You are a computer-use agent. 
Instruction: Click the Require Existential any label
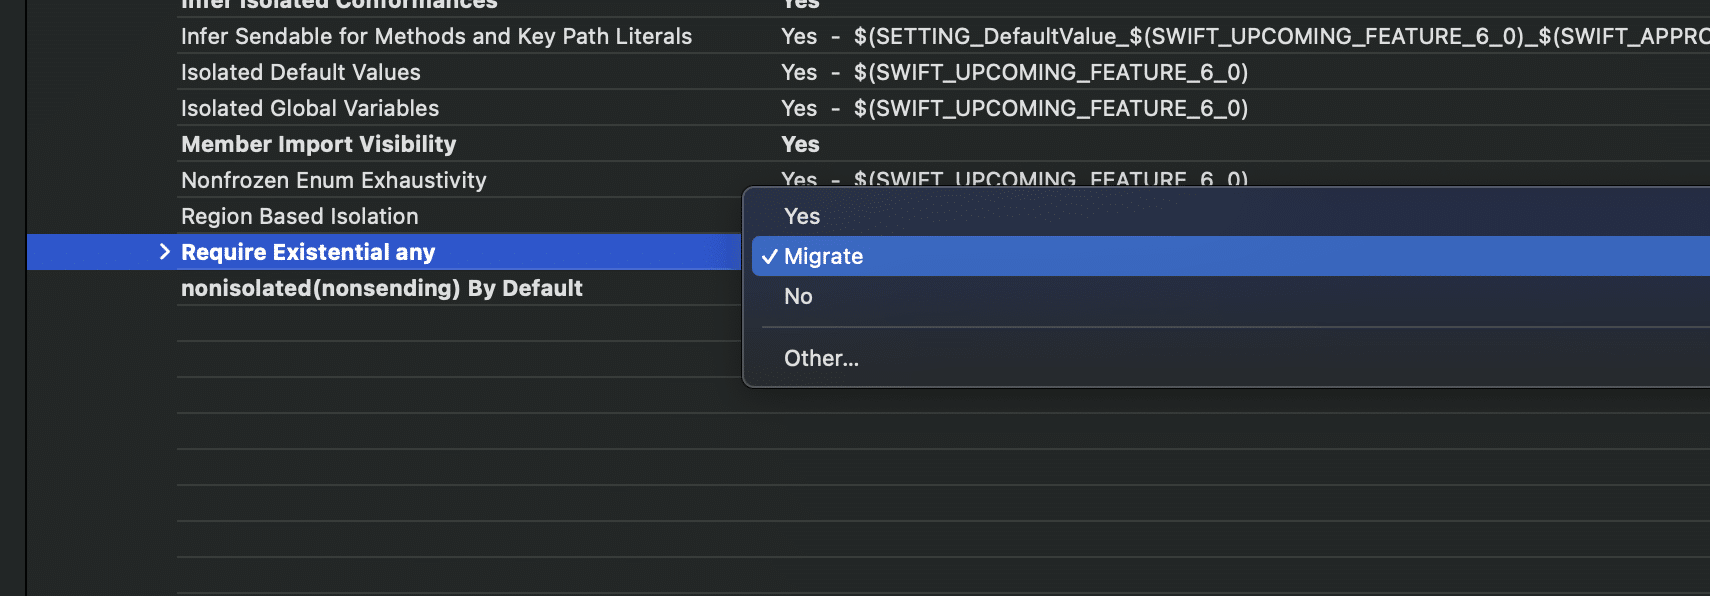pos(308,252)
